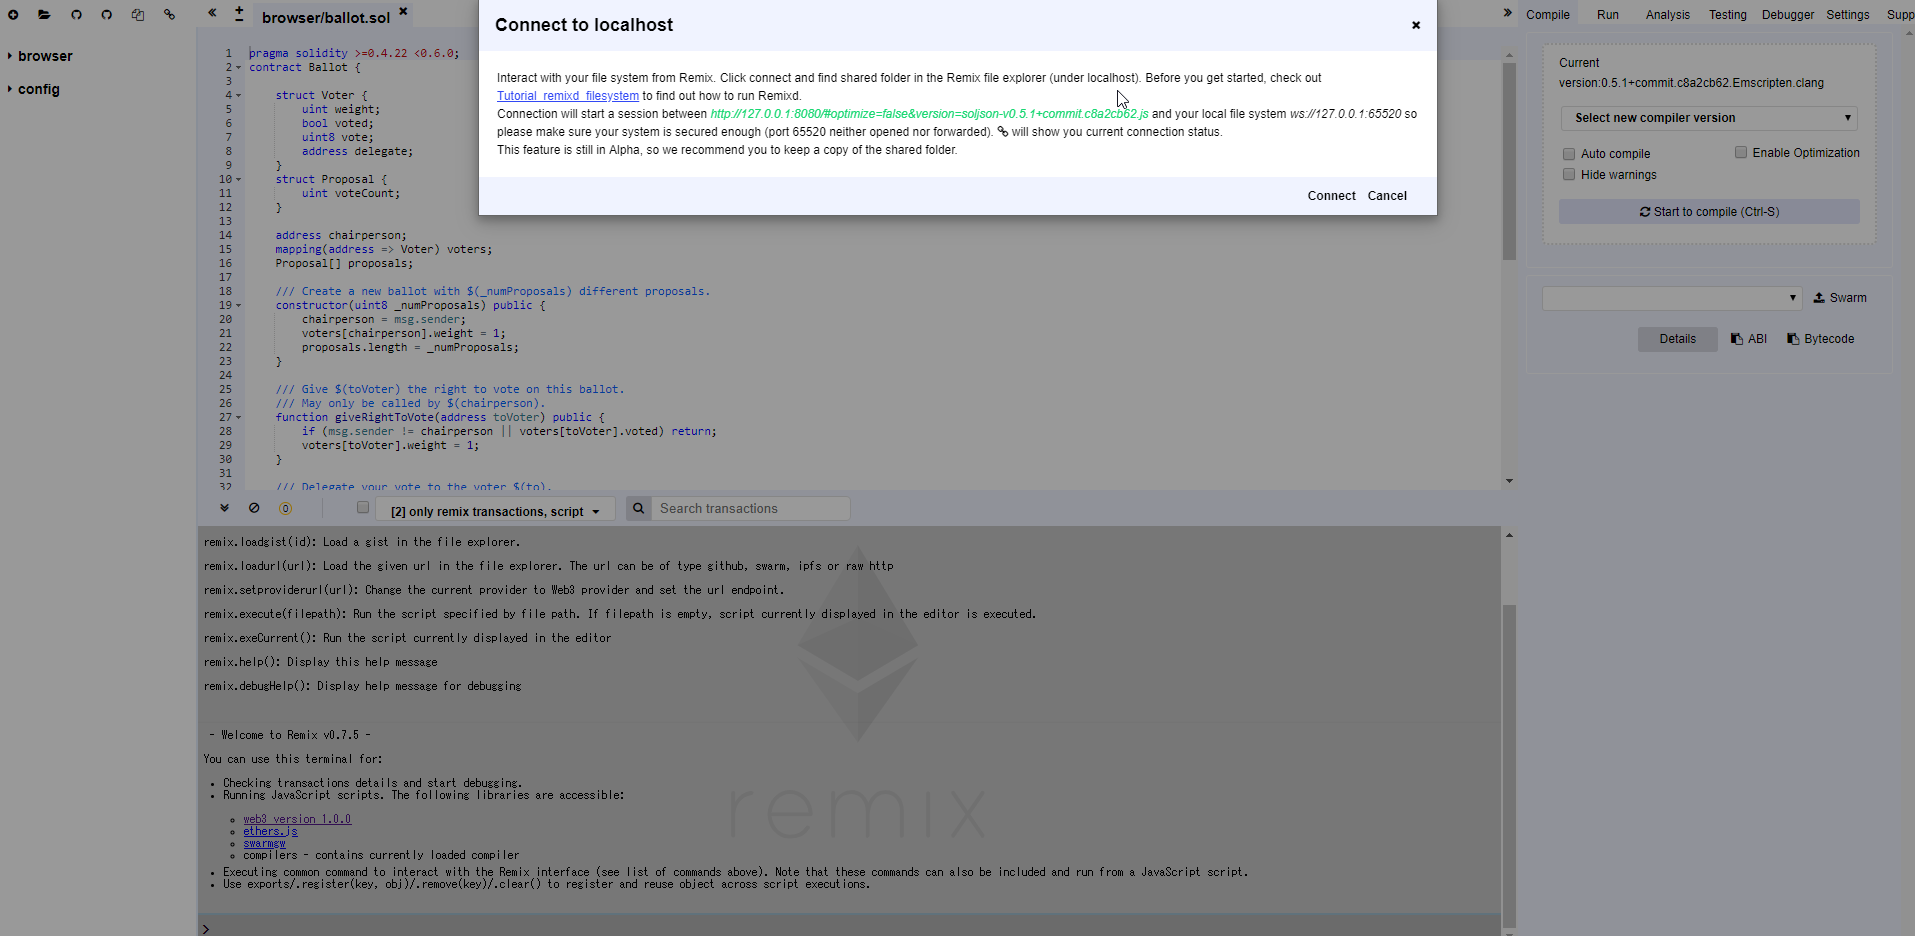
Task: Open the Remixd tutorial link
Action: tap(567, 95)
